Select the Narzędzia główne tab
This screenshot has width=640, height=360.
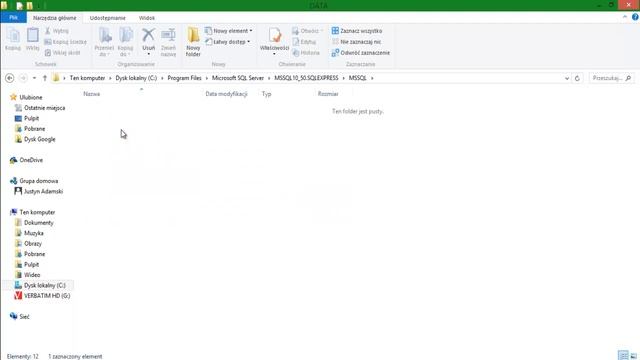pyautogui.click(x=55, y=18)
